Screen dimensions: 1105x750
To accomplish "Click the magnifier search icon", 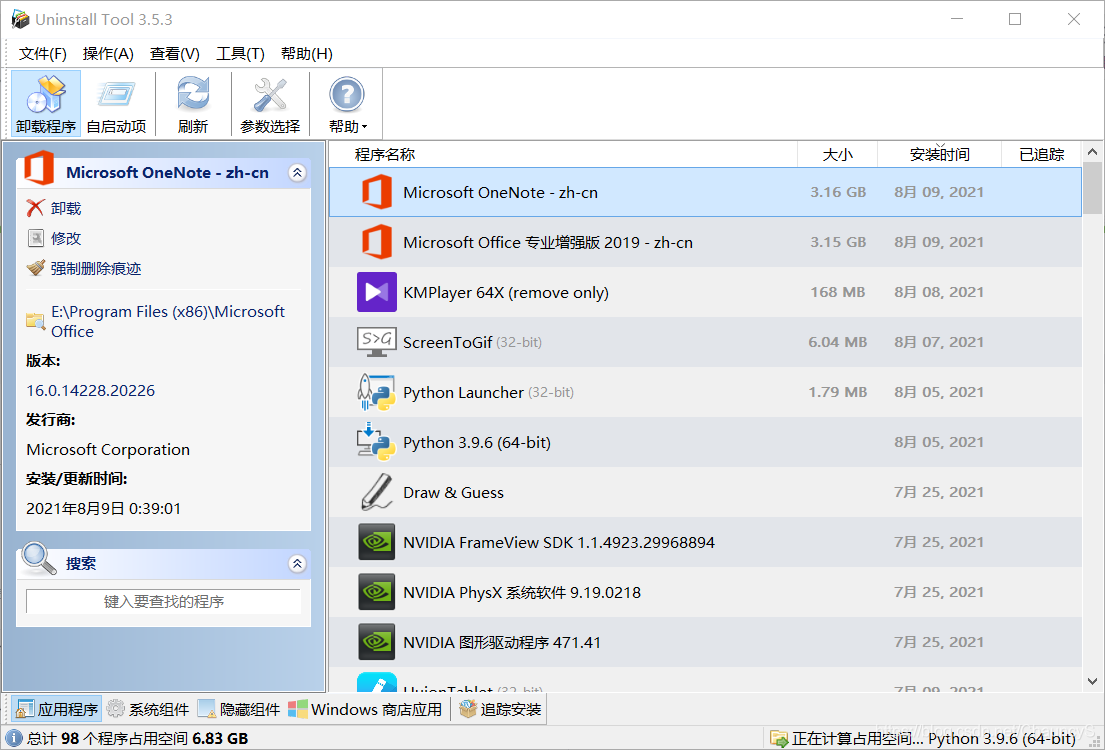I will coord(38,558).
